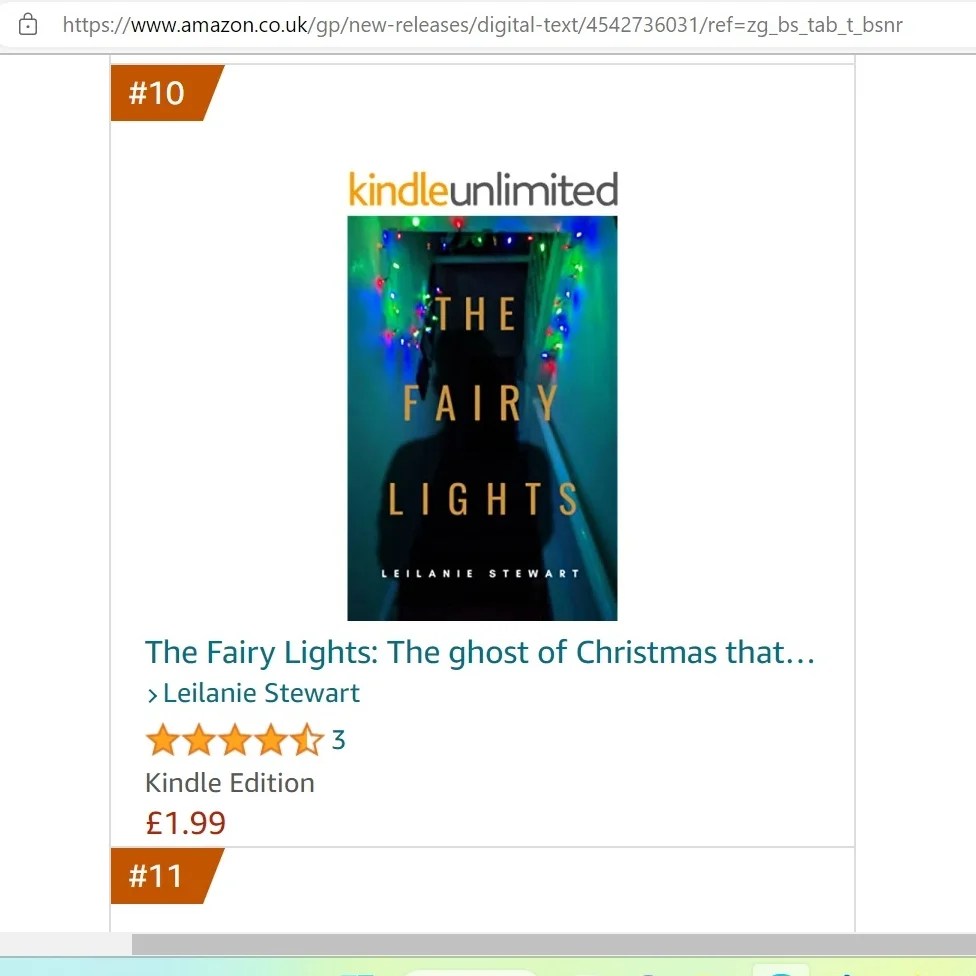
Task: Select the Amazon URL in address bar
Action: pyautogui.click(x=482, y=25)
